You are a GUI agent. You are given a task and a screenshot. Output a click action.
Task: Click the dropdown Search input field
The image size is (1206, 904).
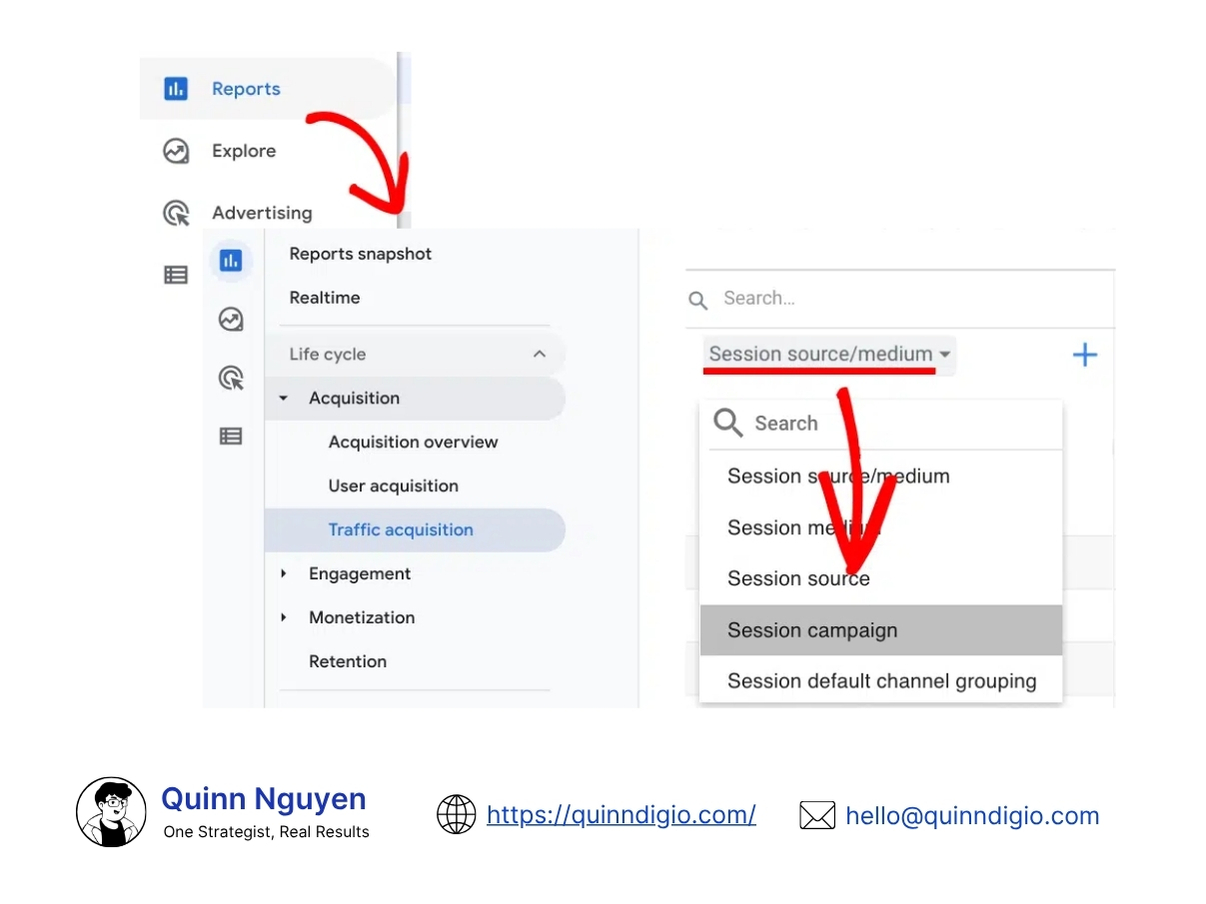[881, 423]
